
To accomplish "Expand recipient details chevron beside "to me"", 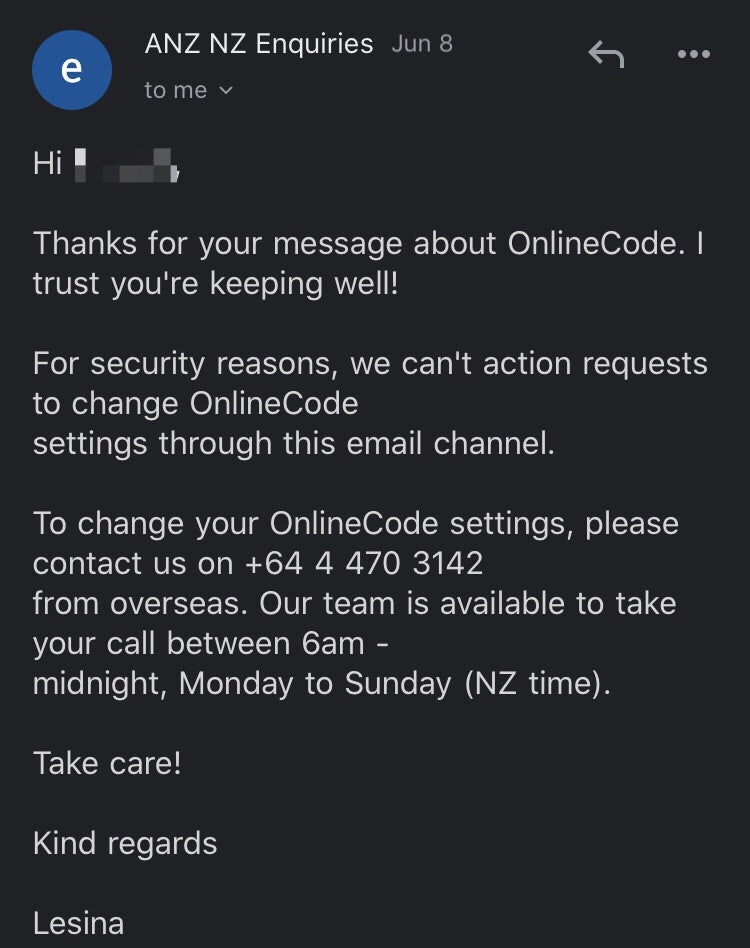I will 225,91.
